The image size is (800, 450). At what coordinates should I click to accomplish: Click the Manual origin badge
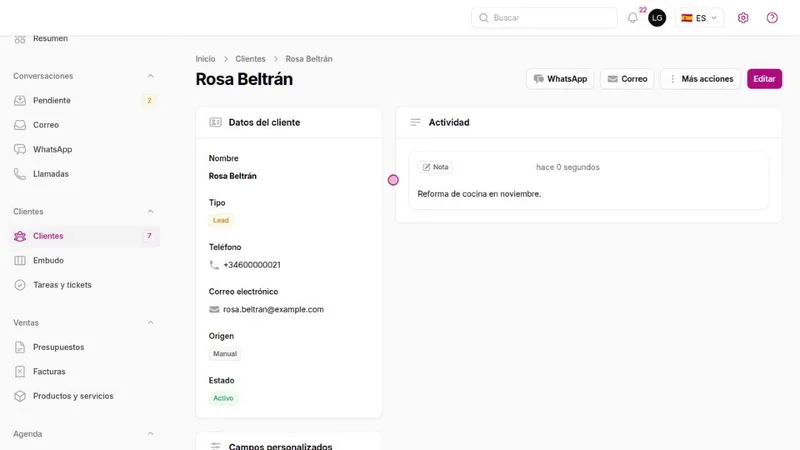tap(224, 354)
